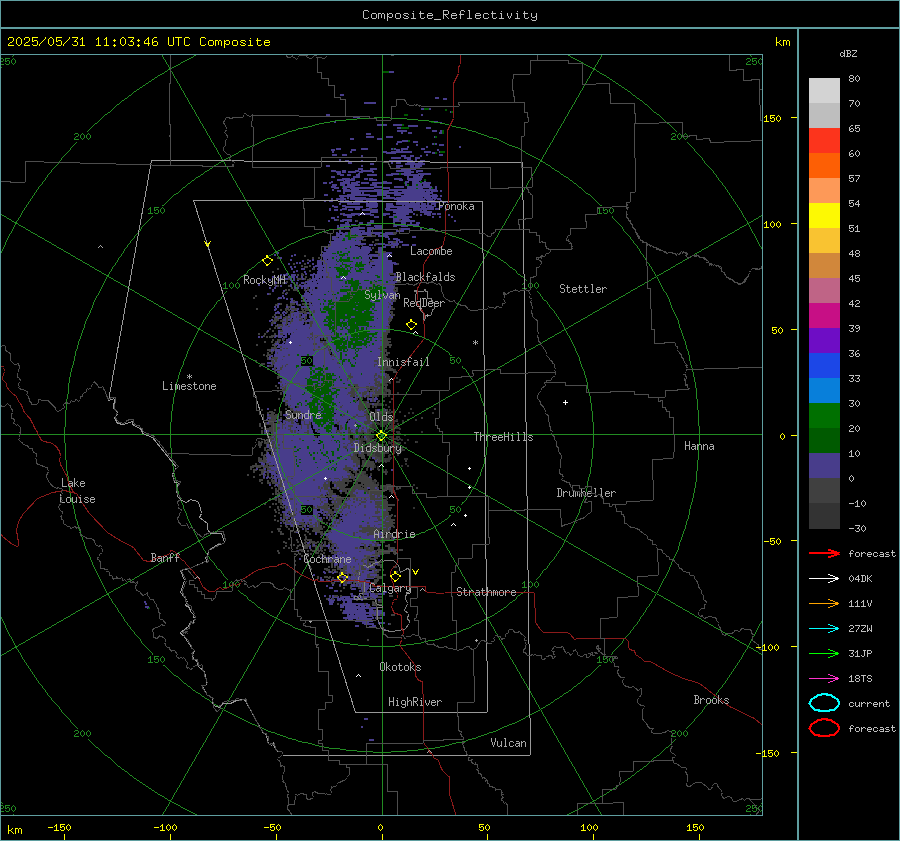Click the RedDeer label
This screenshot has height=841, width=900.
(424, 303)
